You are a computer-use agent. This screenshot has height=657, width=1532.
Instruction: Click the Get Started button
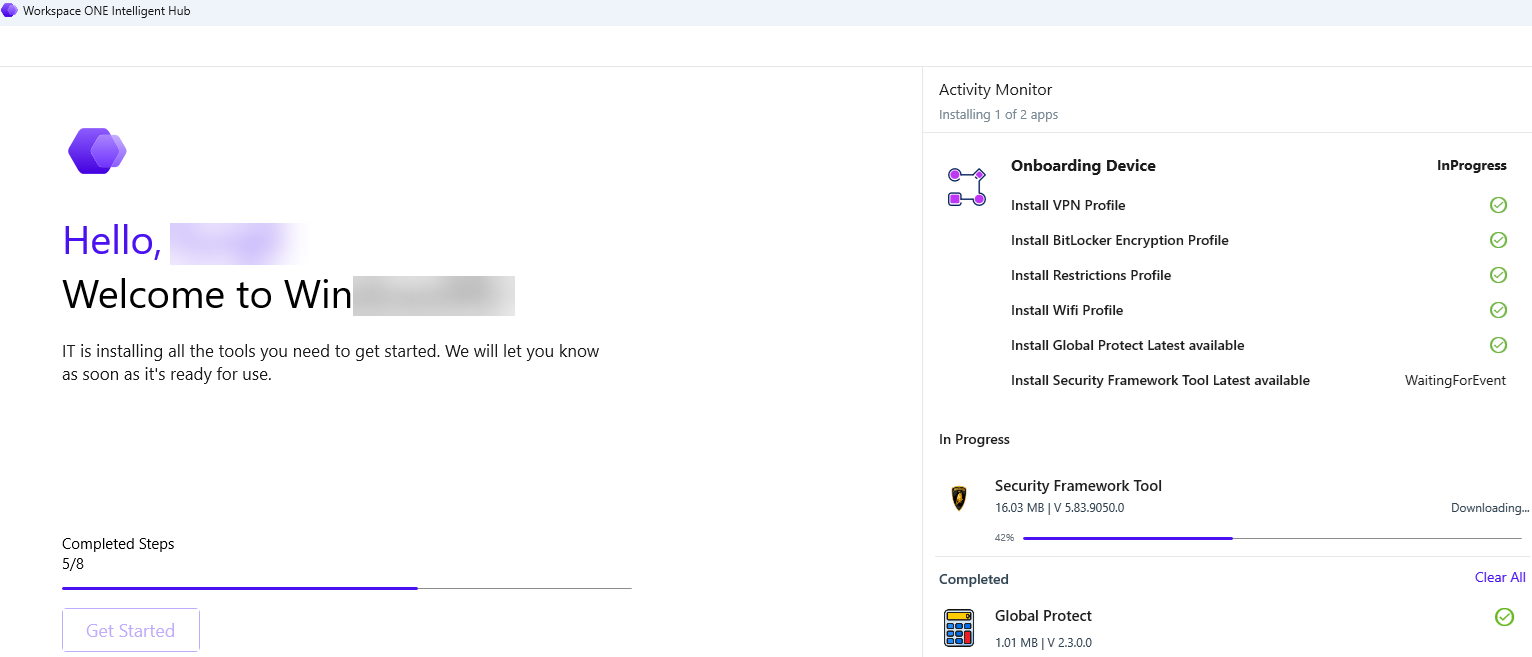pos(131,631)
